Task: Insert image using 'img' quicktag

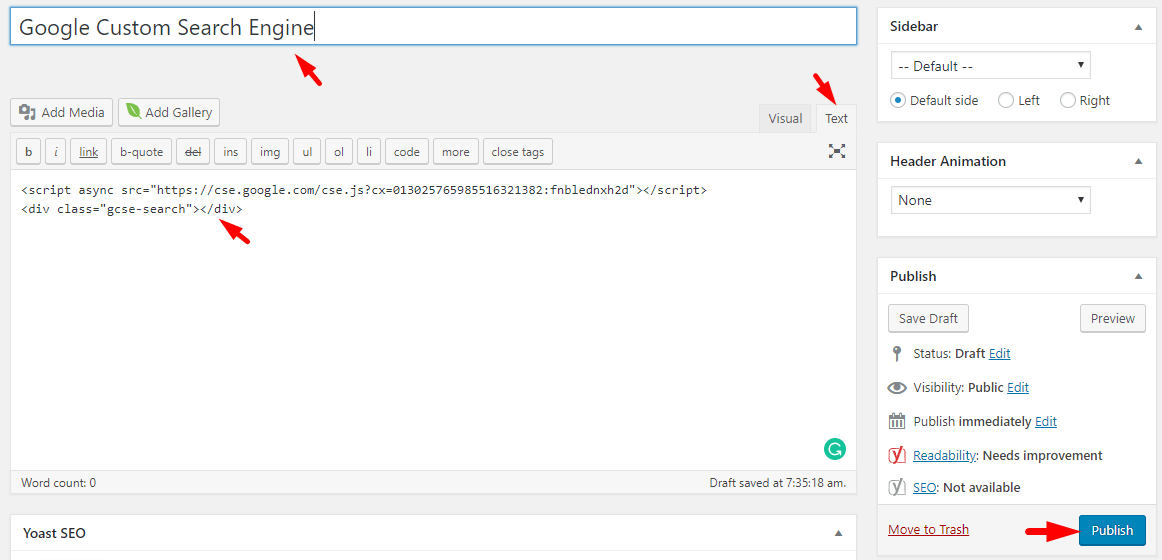Action: (270, 152)
